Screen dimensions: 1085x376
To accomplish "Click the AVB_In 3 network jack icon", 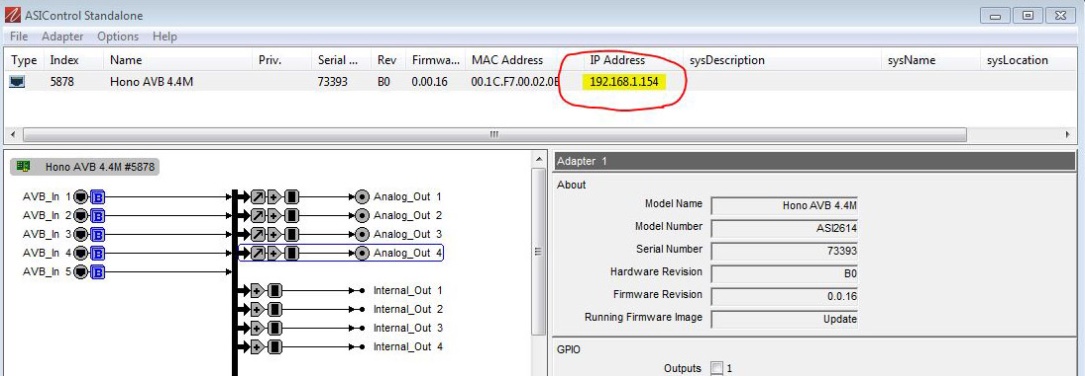I will point(82,234).
